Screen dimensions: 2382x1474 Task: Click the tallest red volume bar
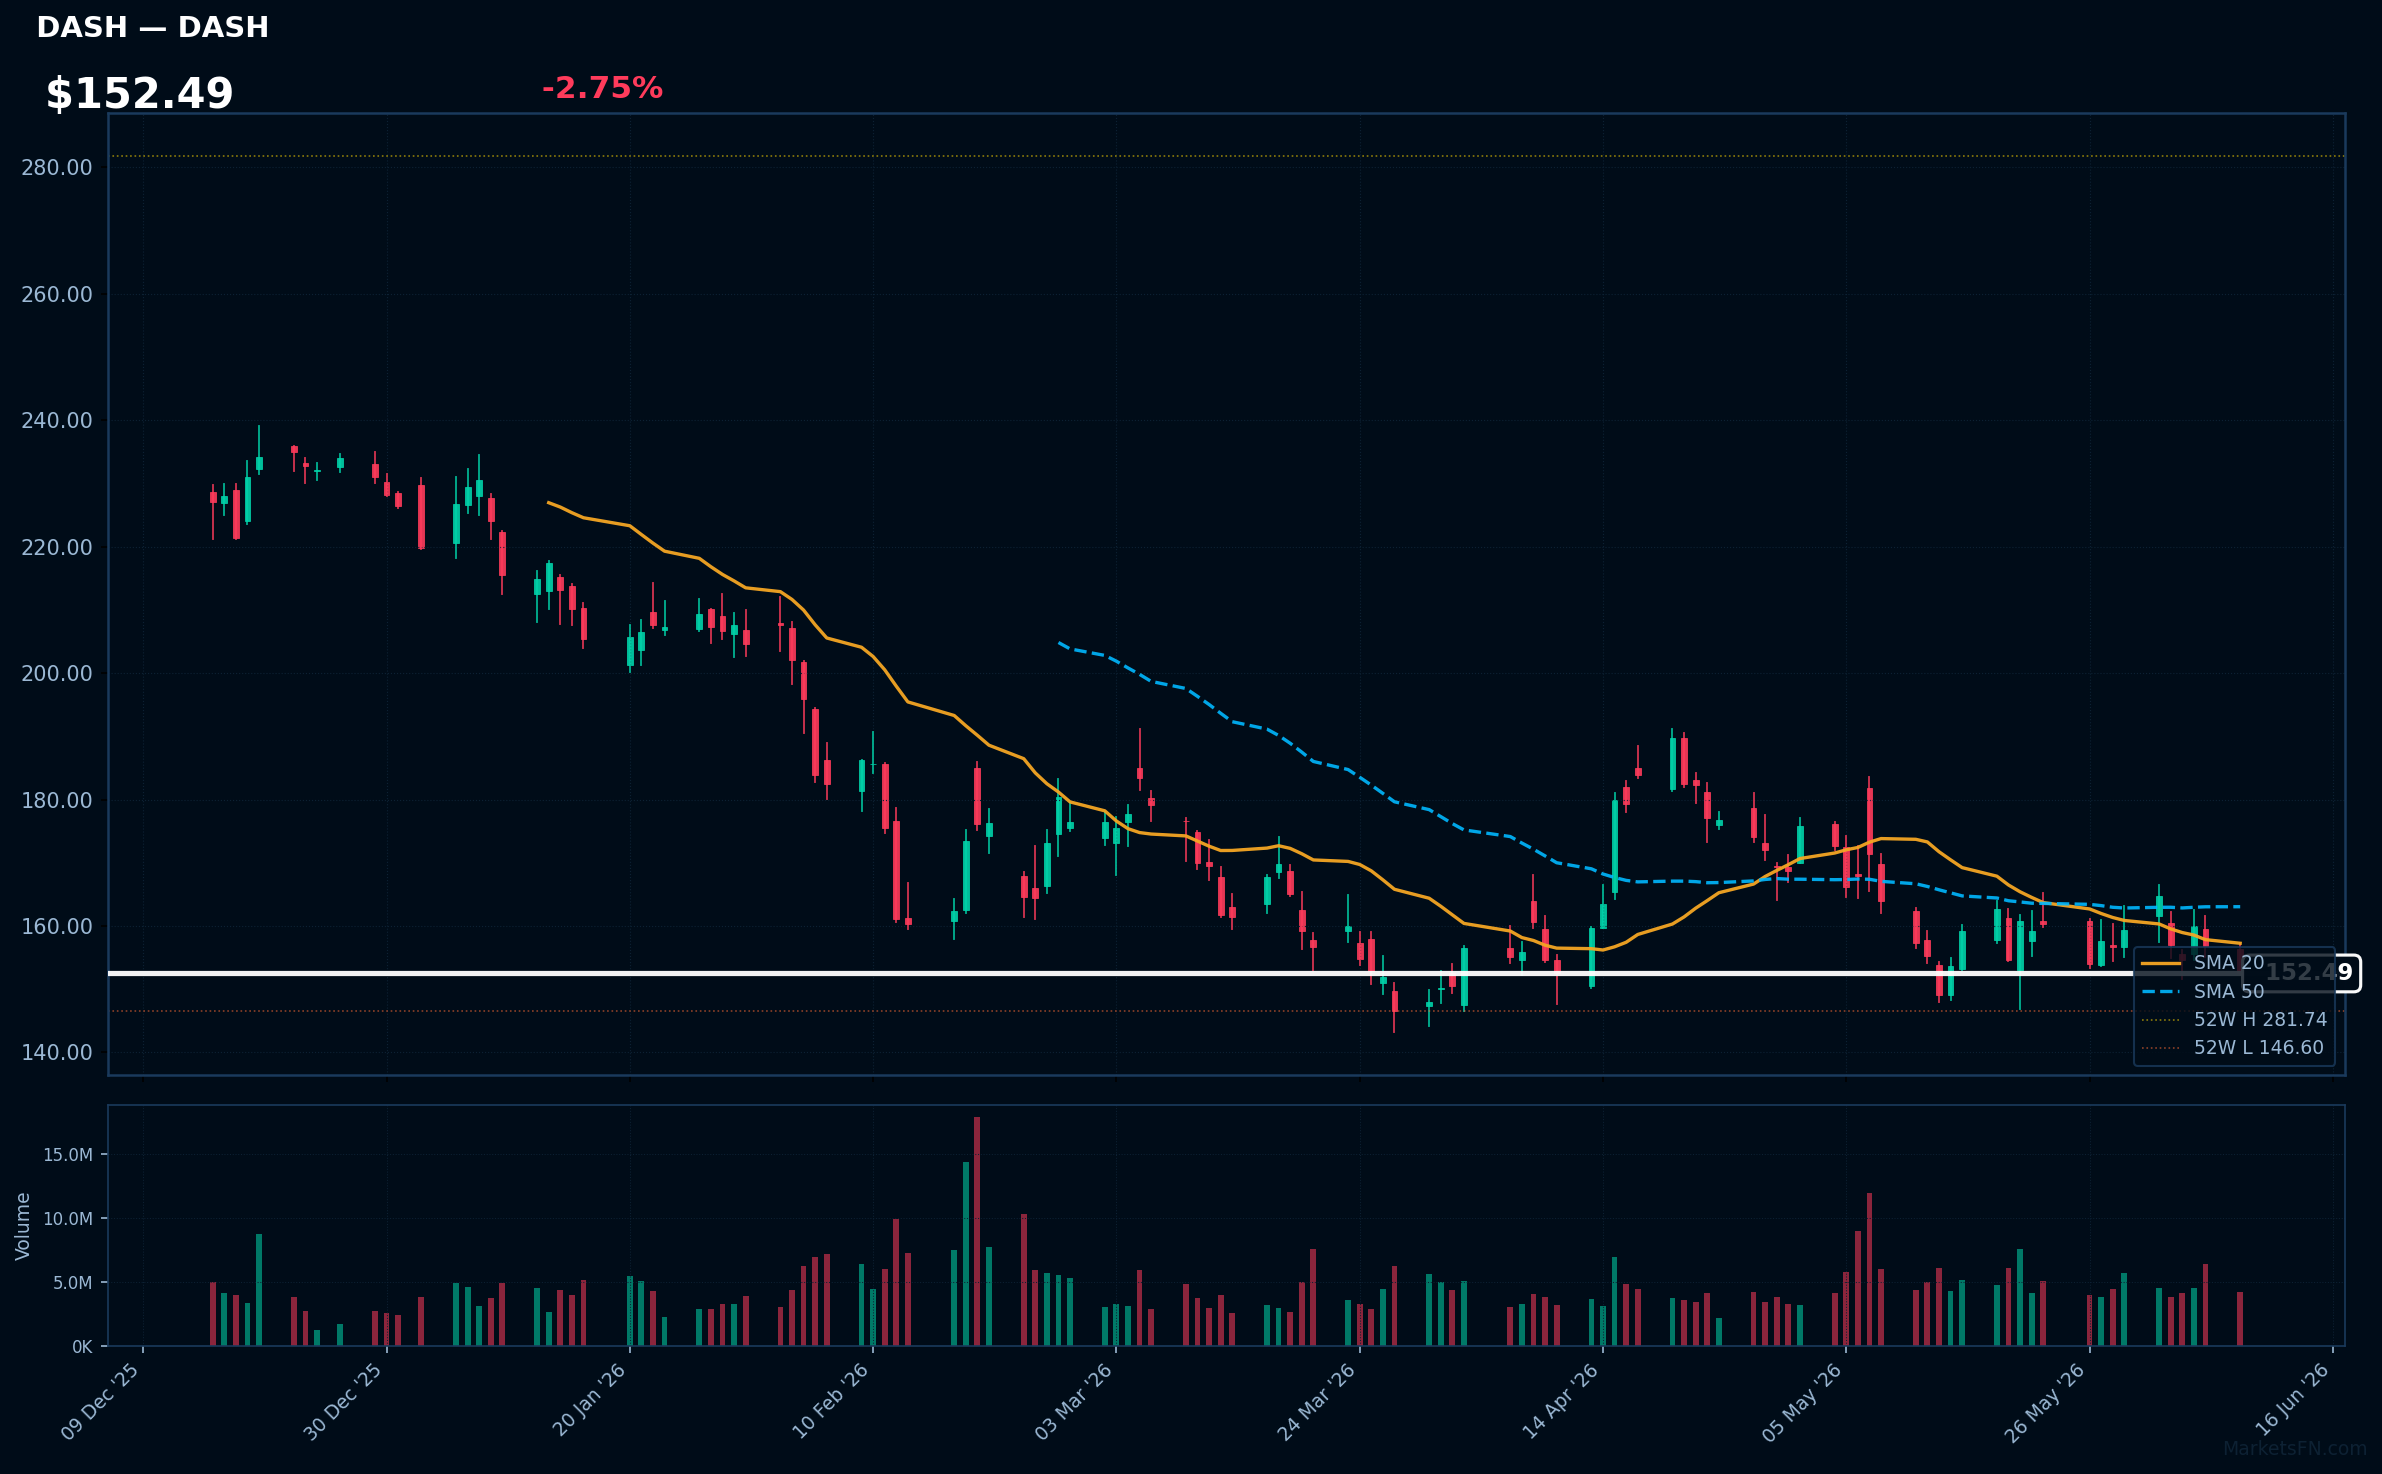977,1231
